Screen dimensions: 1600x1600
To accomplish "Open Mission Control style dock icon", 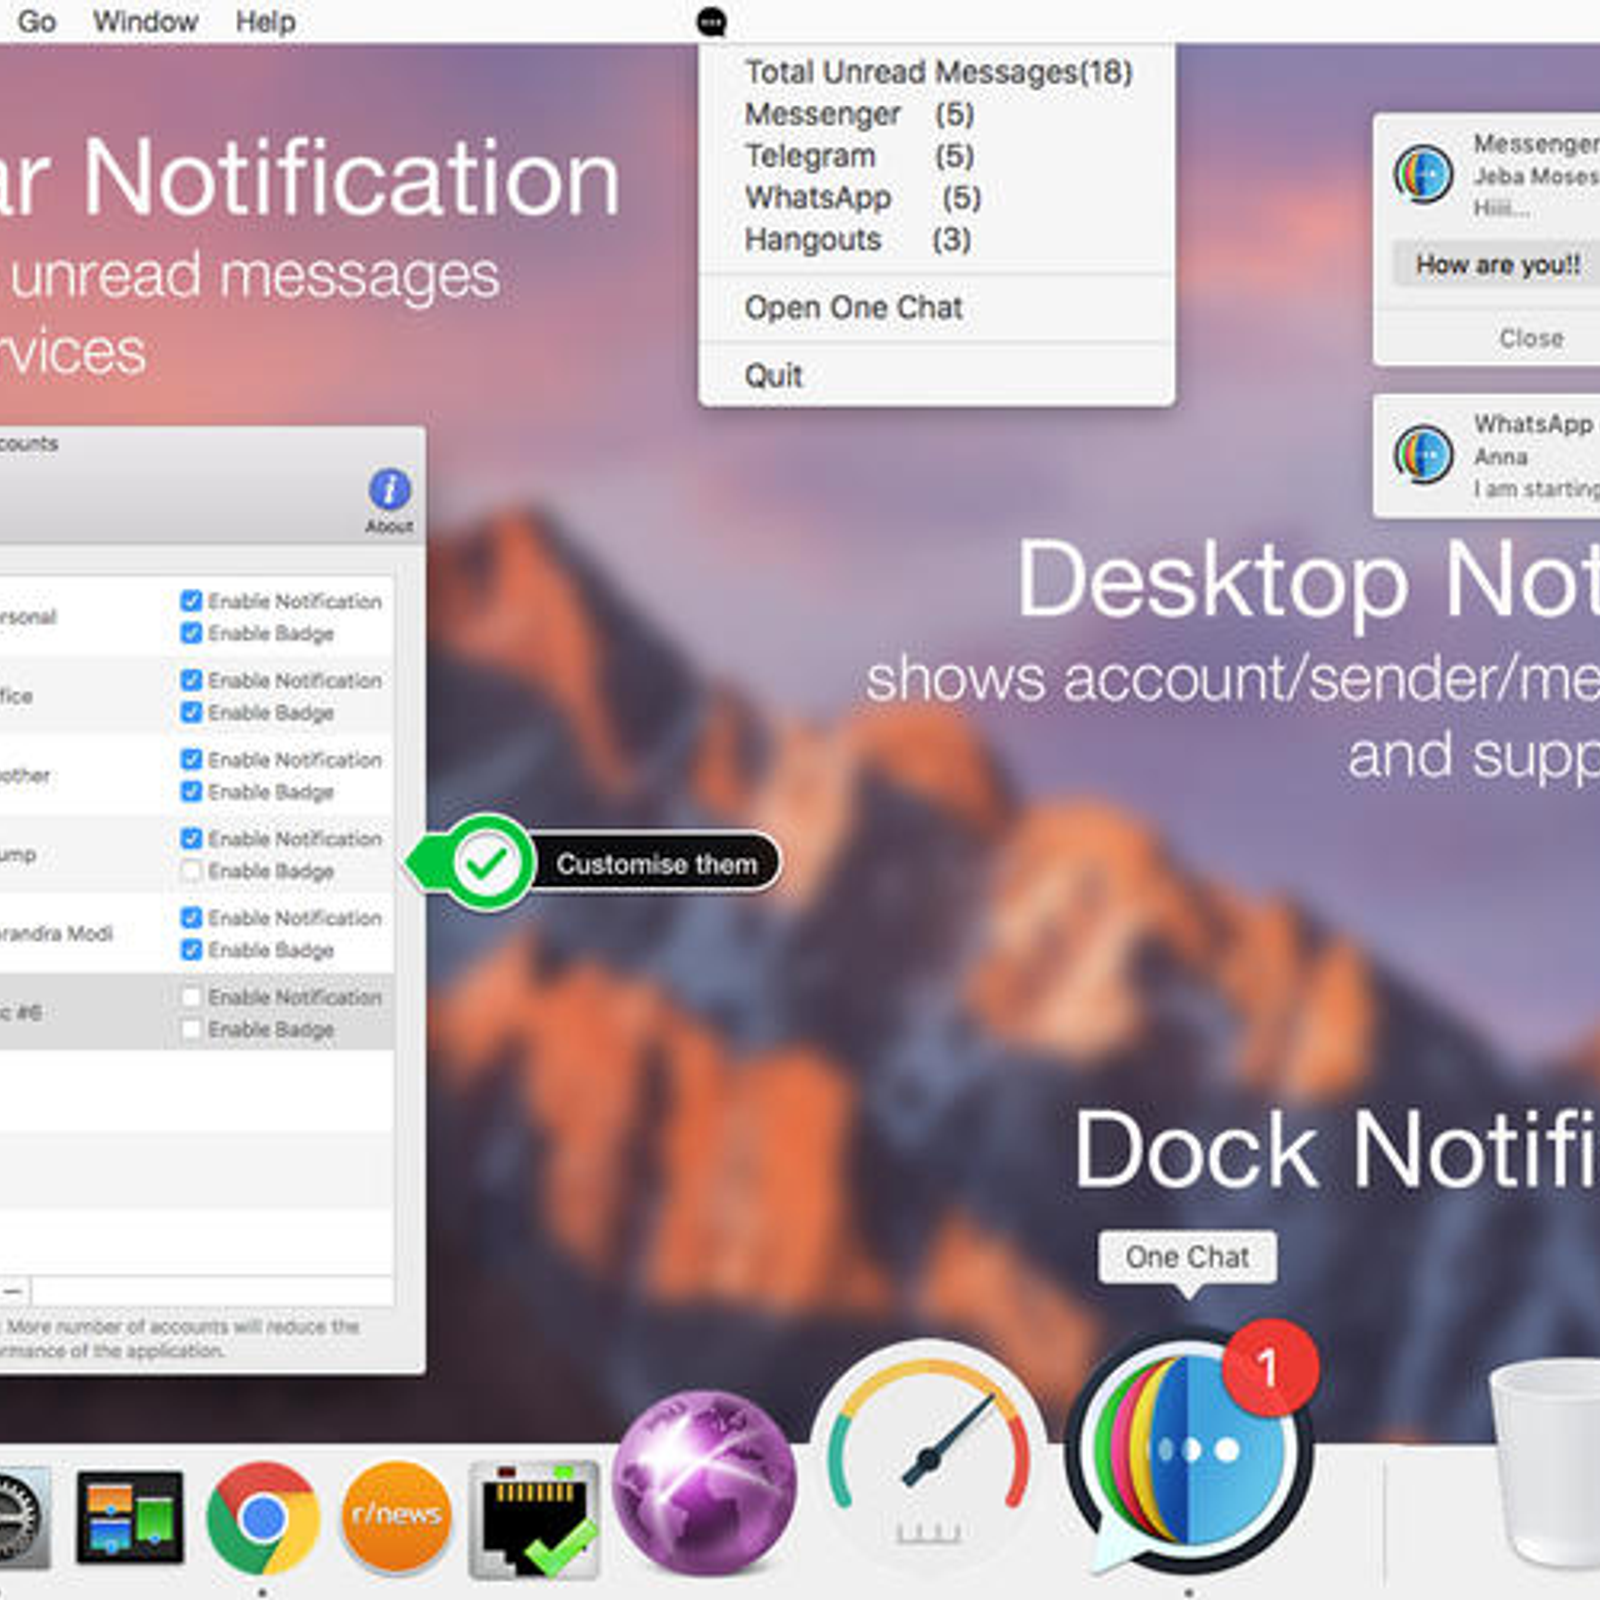I will pyautogui.click(x=129, y=1517).
